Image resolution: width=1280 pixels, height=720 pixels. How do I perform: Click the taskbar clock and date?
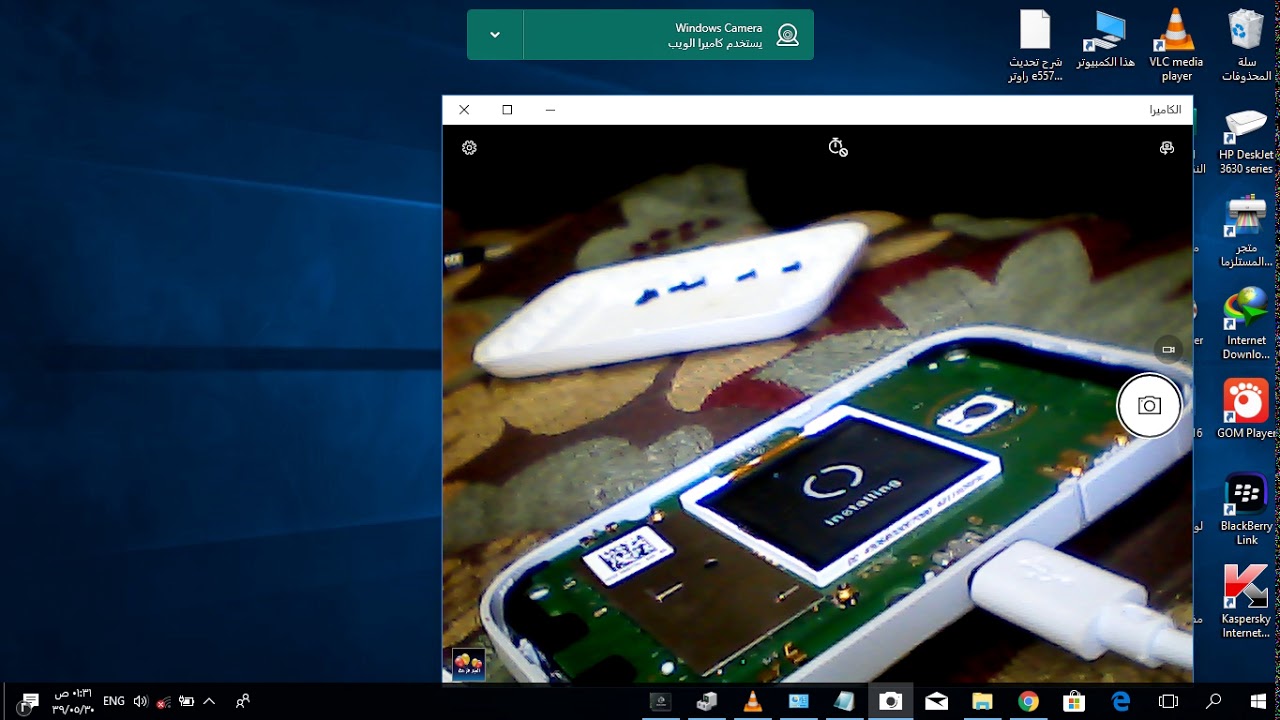coord(73,701)
